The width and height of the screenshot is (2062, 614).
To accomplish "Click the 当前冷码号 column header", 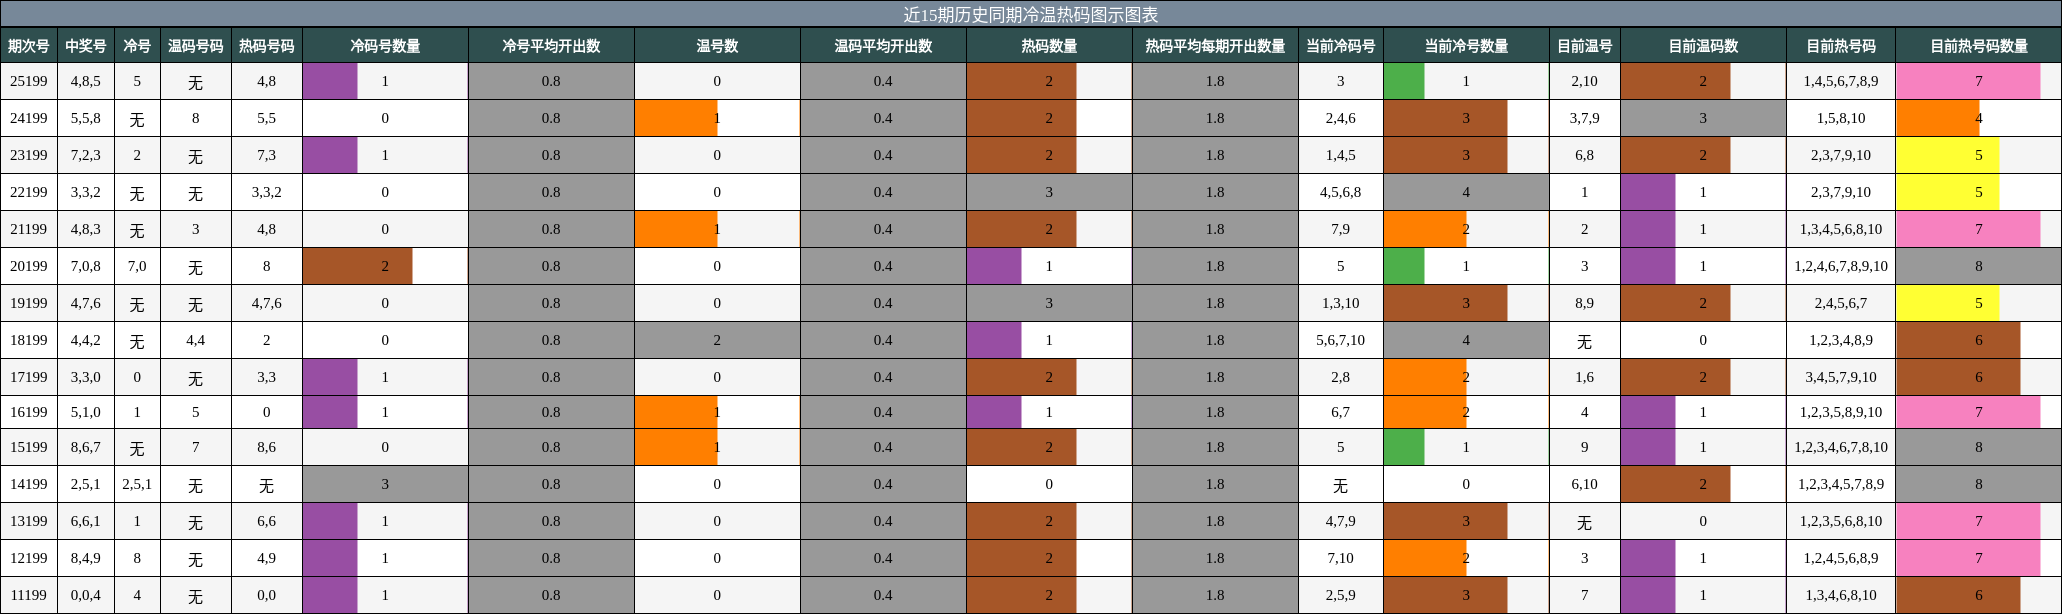I will click(x=1341, y=46).
